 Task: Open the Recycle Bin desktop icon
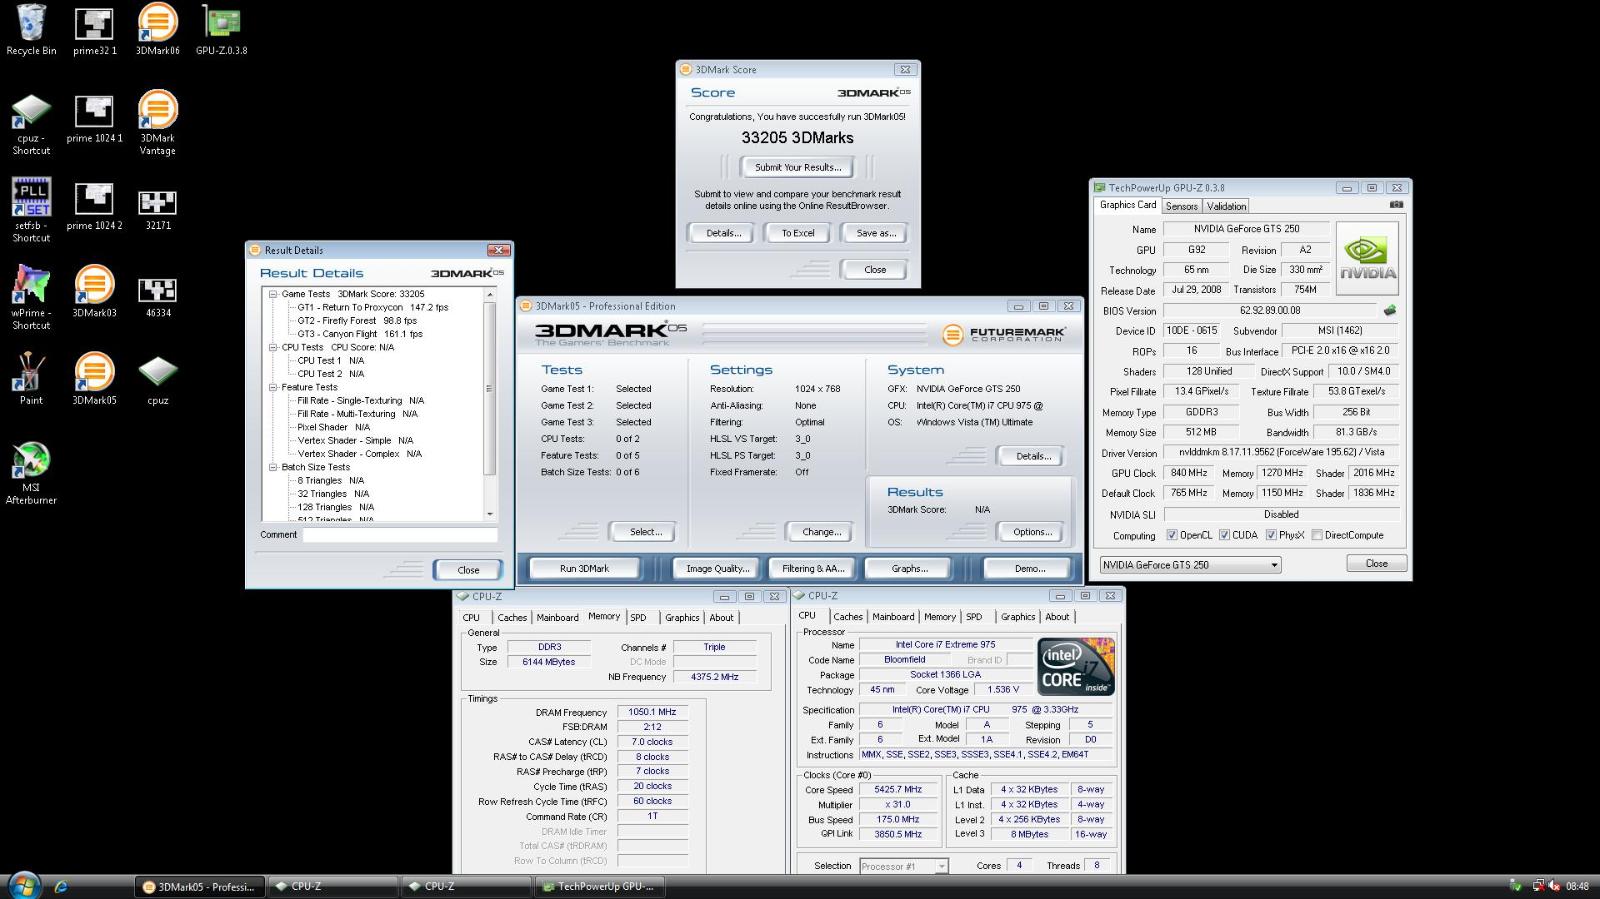click(x=31, y=29)
